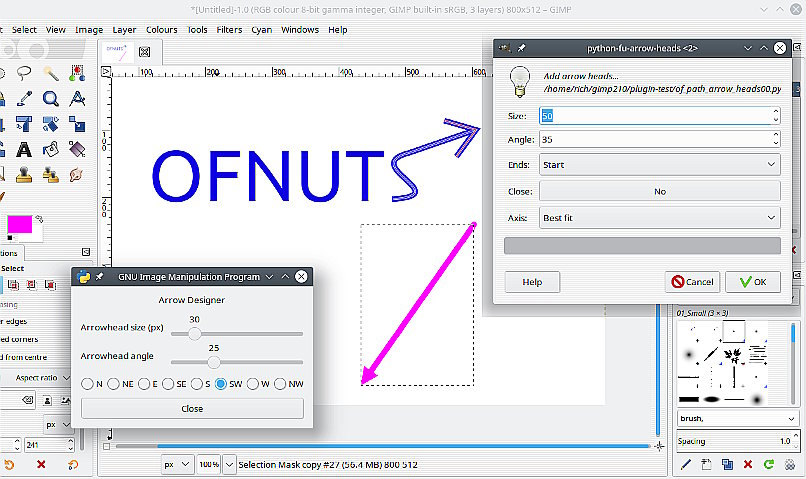Viewport: 806px width, 479px height.
Task: Open the View menu
Action: [x=56, y=30]
